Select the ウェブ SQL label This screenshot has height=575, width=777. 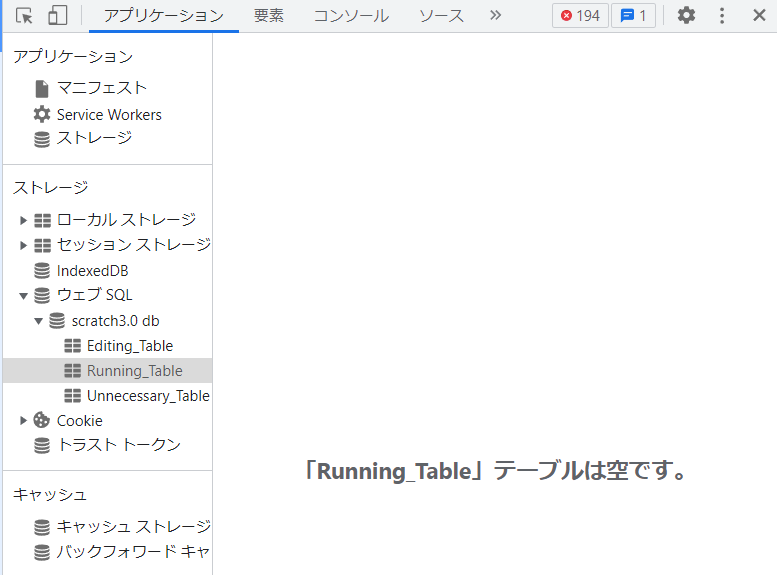[x=95, y=295]
